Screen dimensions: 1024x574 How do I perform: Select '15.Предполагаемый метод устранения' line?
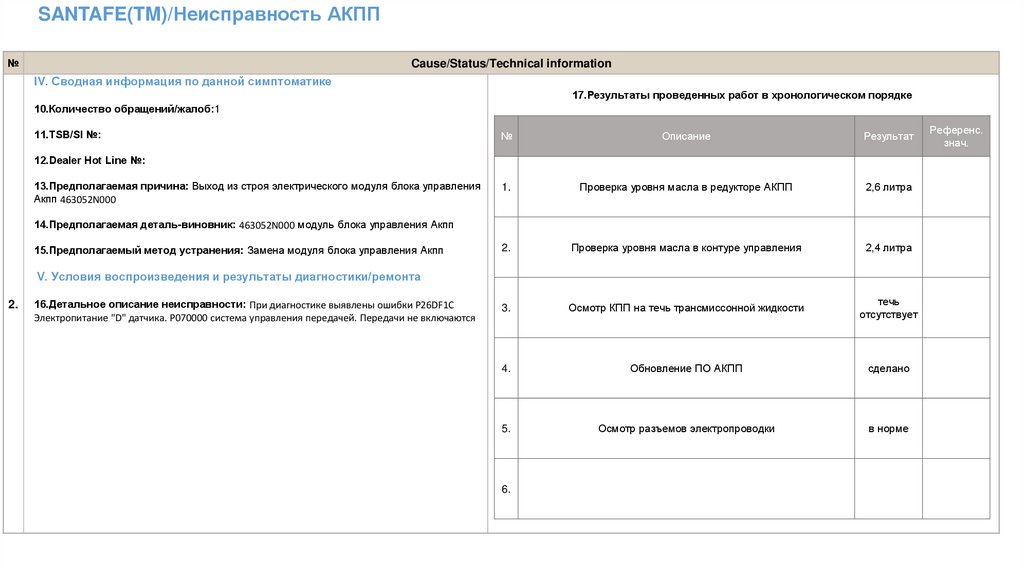(238, 250)
